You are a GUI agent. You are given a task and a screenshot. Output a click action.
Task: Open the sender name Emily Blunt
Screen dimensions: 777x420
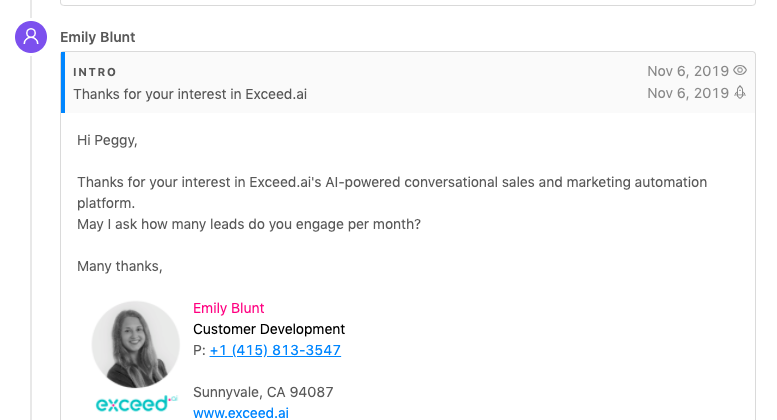(98, 37)
